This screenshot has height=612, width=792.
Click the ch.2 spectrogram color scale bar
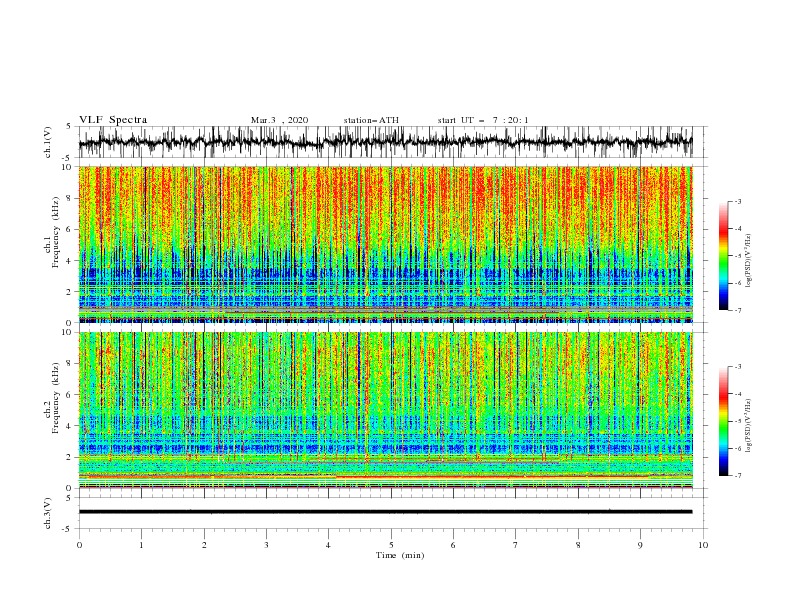tap(723, 421)
